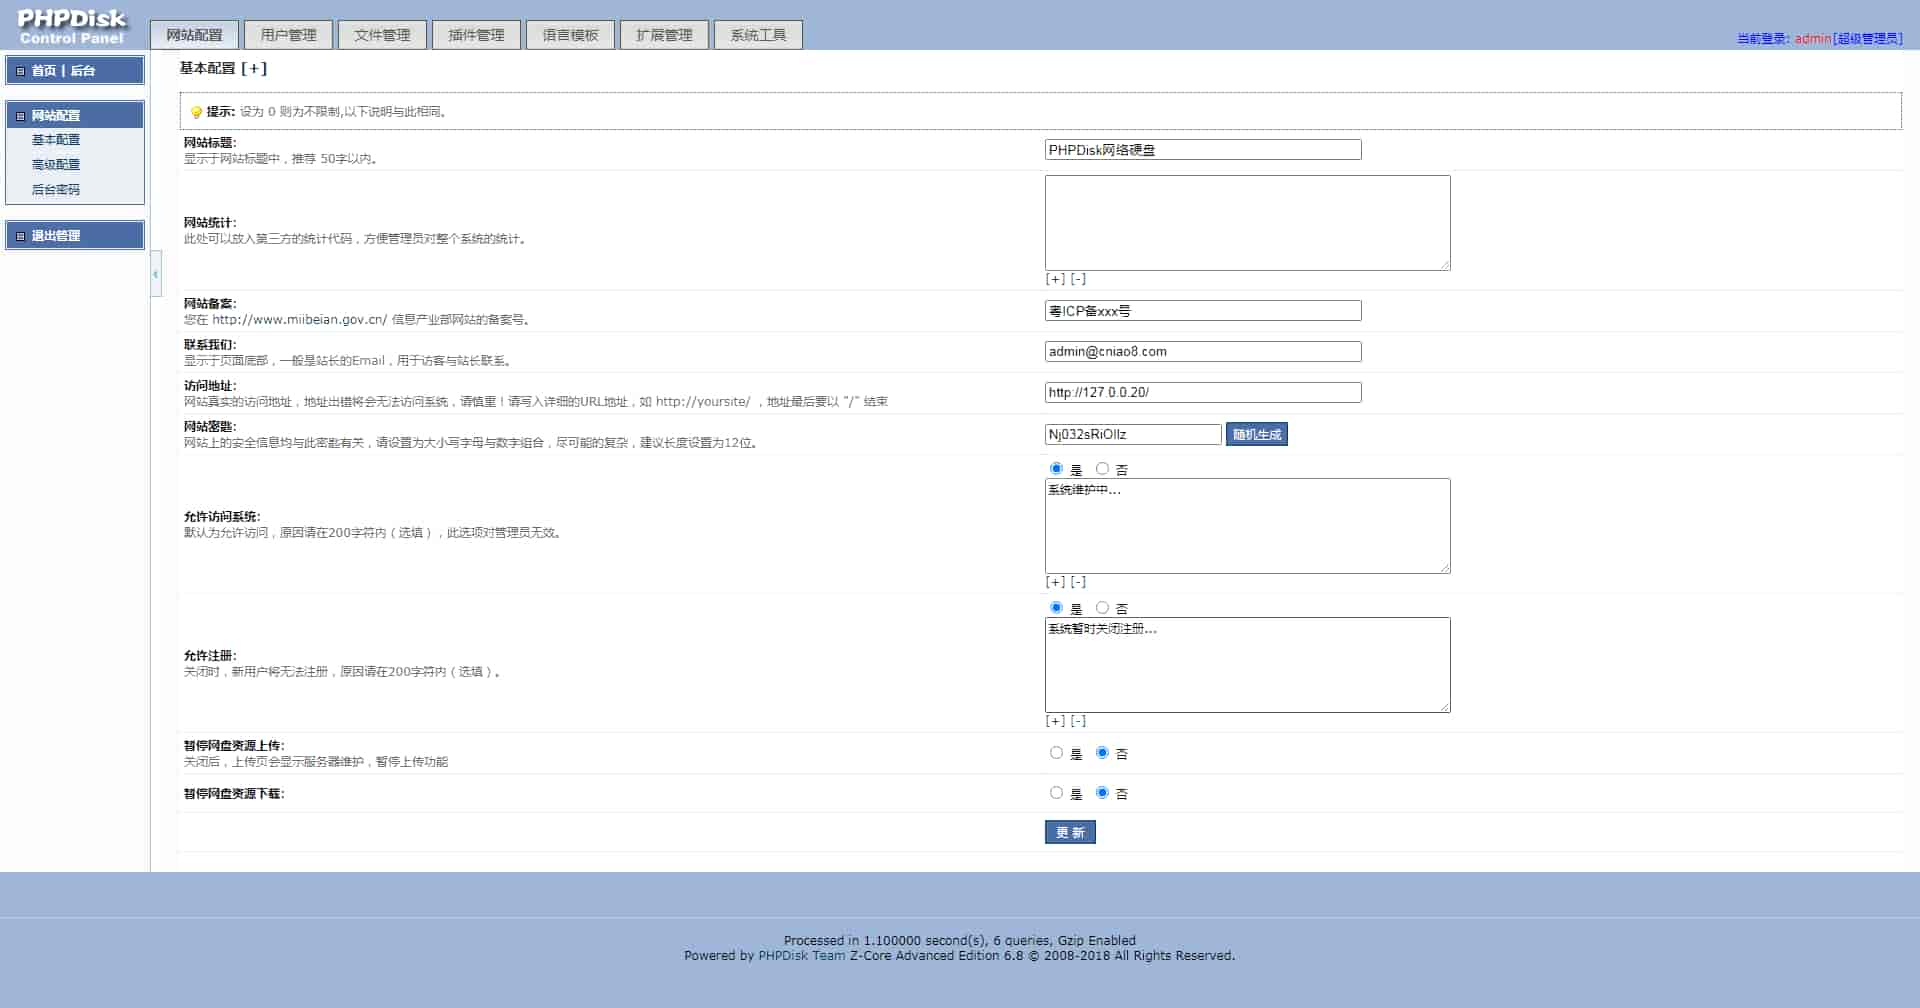Shrink the 网站统计 textarea with [-]
1920x1008 pixels.
(1078, 279)
